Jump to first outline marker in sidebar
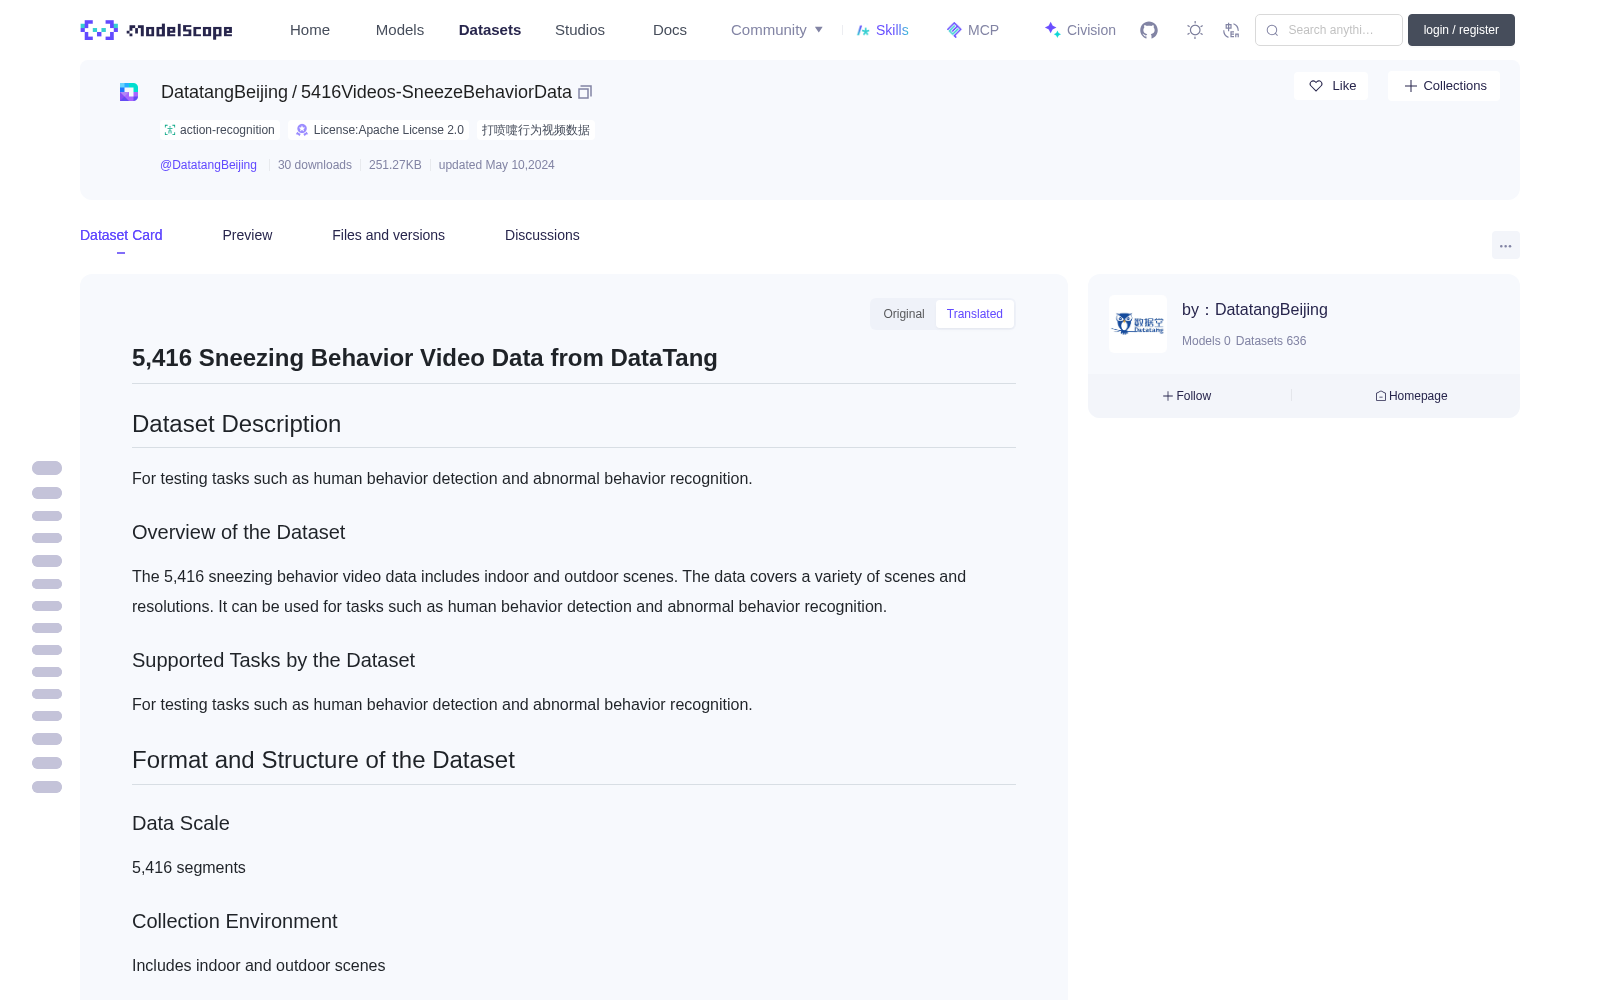The width and height of the screenshot is (1600, 1000). (47, 468)
